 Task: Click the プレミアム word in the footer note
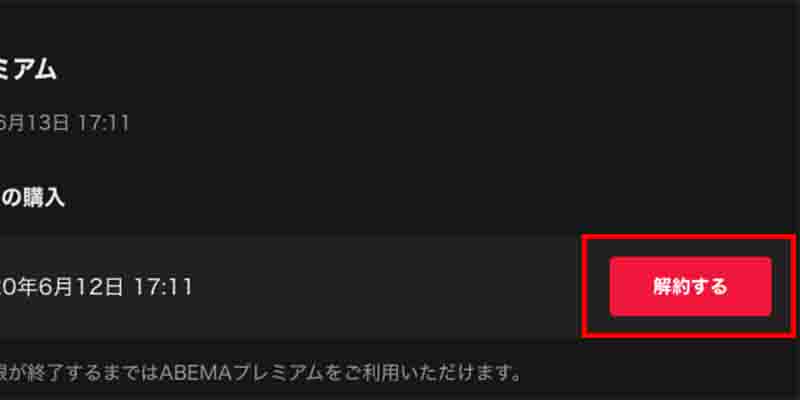pyautogui.click(x=276, y=374)
